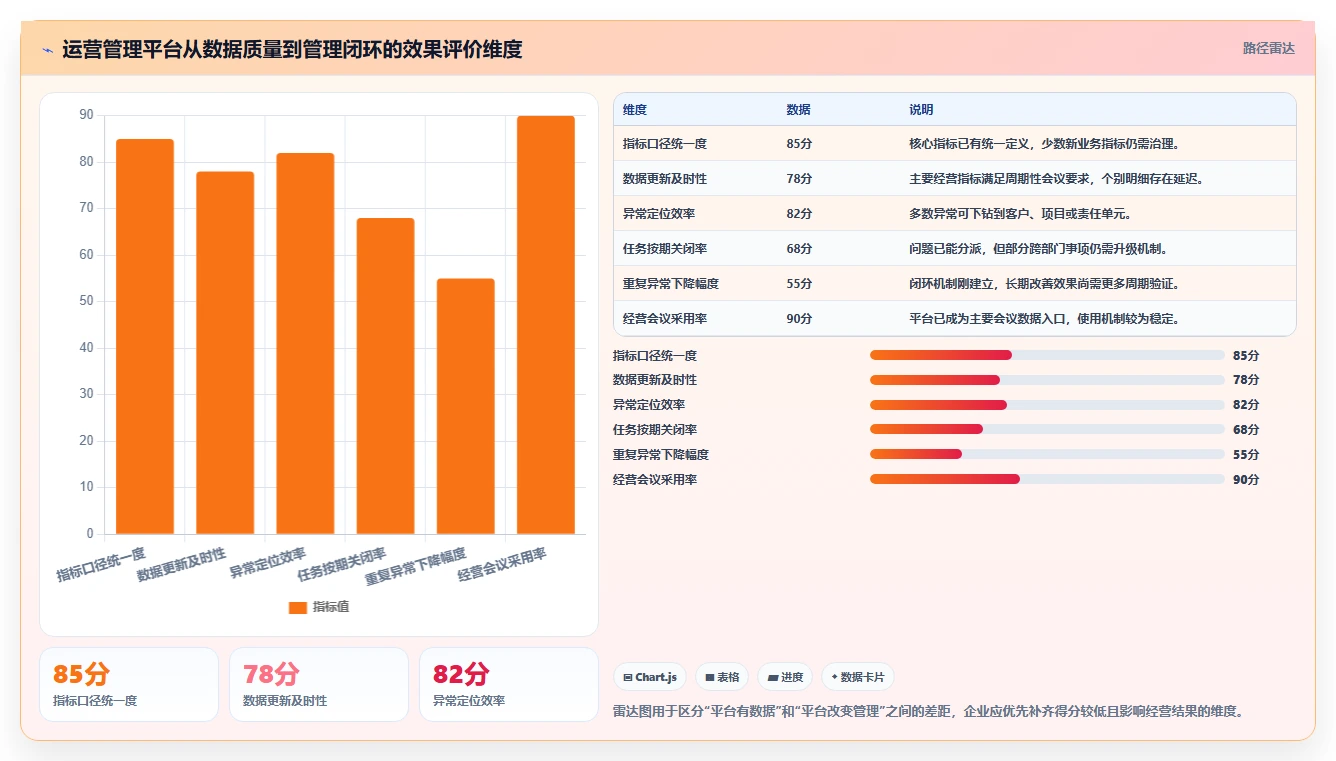This screenshot has width=1336, height=761.
Task: Click the 数据卡片 chip
Action: 857,677
